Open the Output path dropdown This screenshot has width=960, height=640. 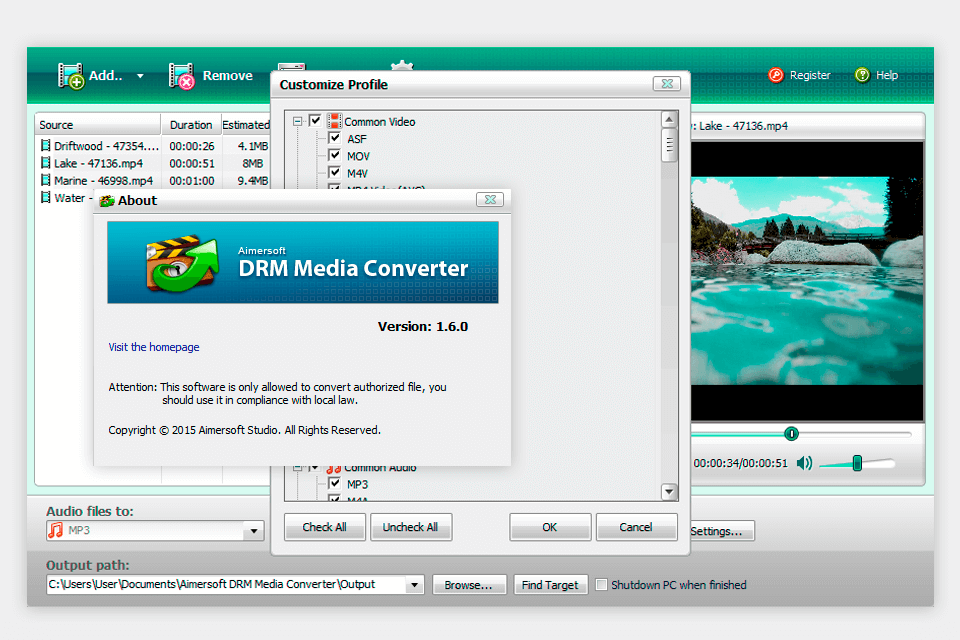pyautogui.click(x=414, y=585)
